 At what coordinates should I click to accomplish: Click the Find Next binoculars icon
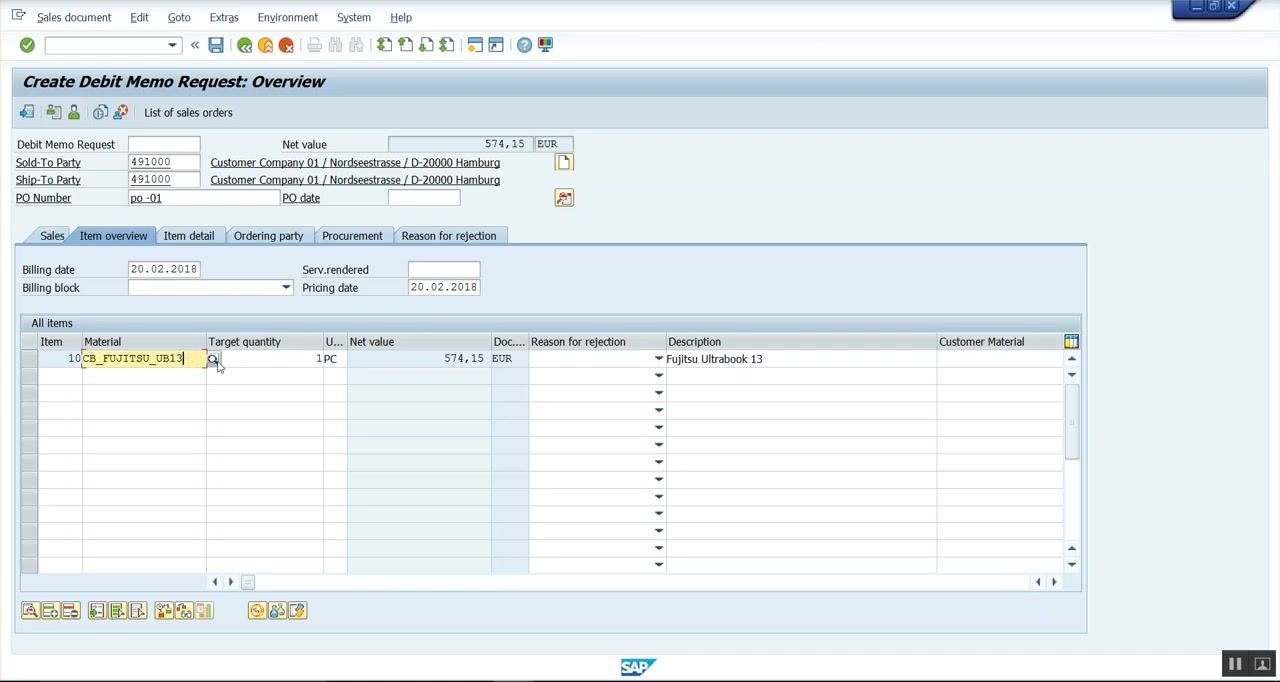pos(356,45)
